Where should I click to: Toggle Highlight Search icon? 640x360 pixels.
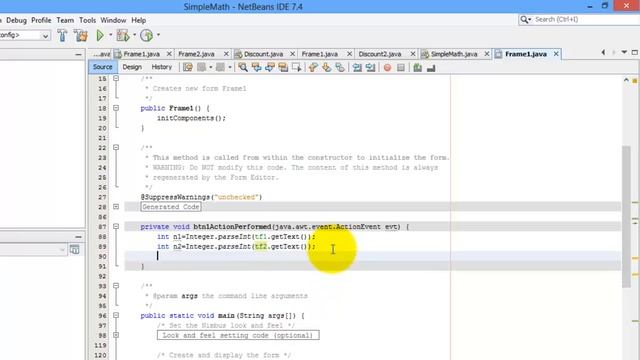tap(283, 67)
